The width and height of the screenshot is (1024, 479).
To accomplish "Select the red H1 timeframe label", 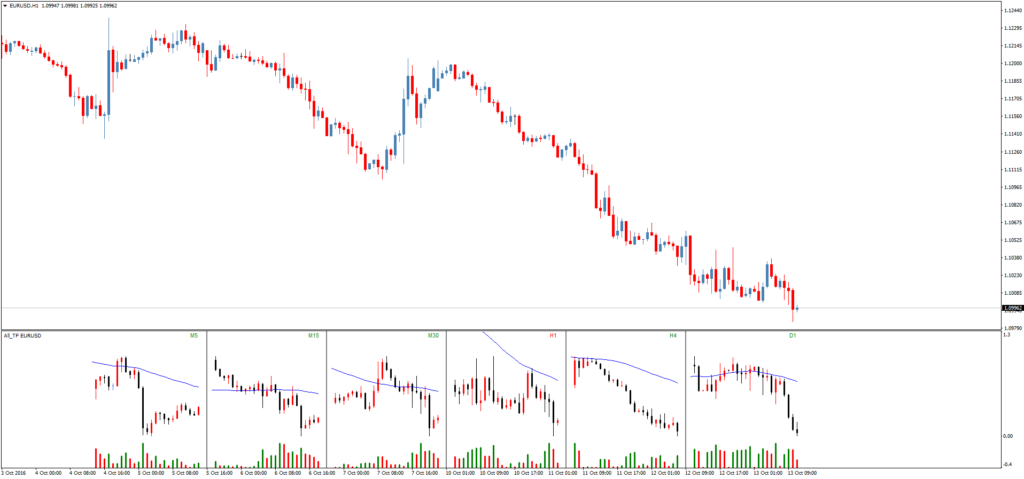I will tap(553, 336).
